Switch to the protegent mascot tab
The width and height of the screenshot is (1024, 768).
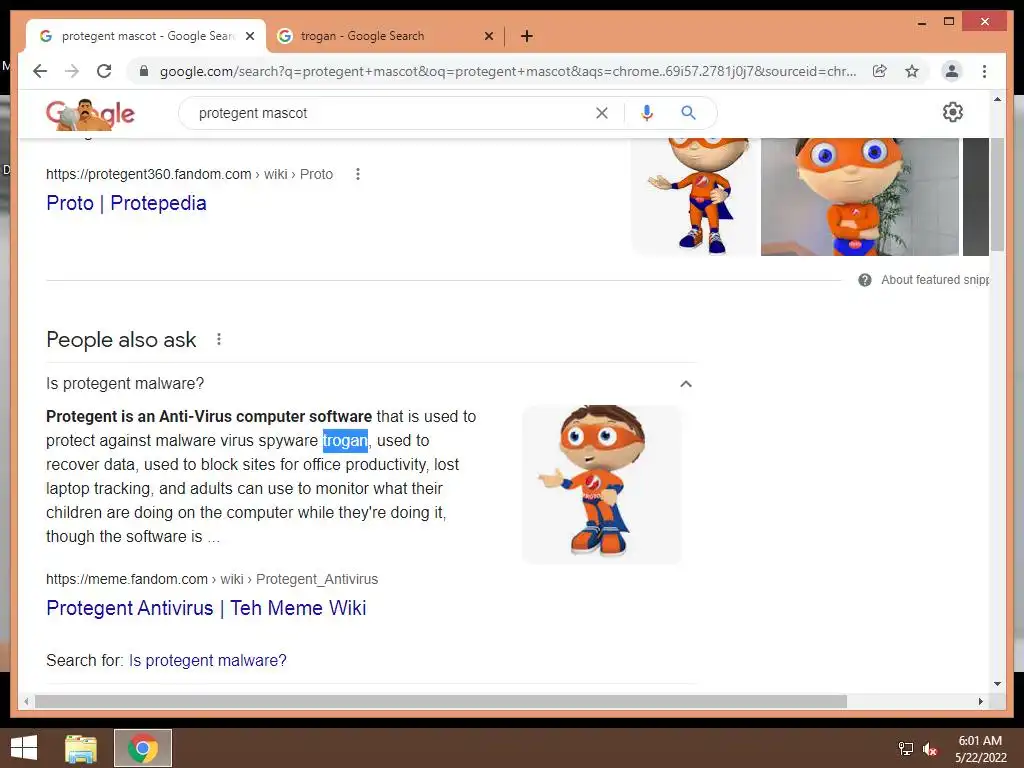[145, 36]
